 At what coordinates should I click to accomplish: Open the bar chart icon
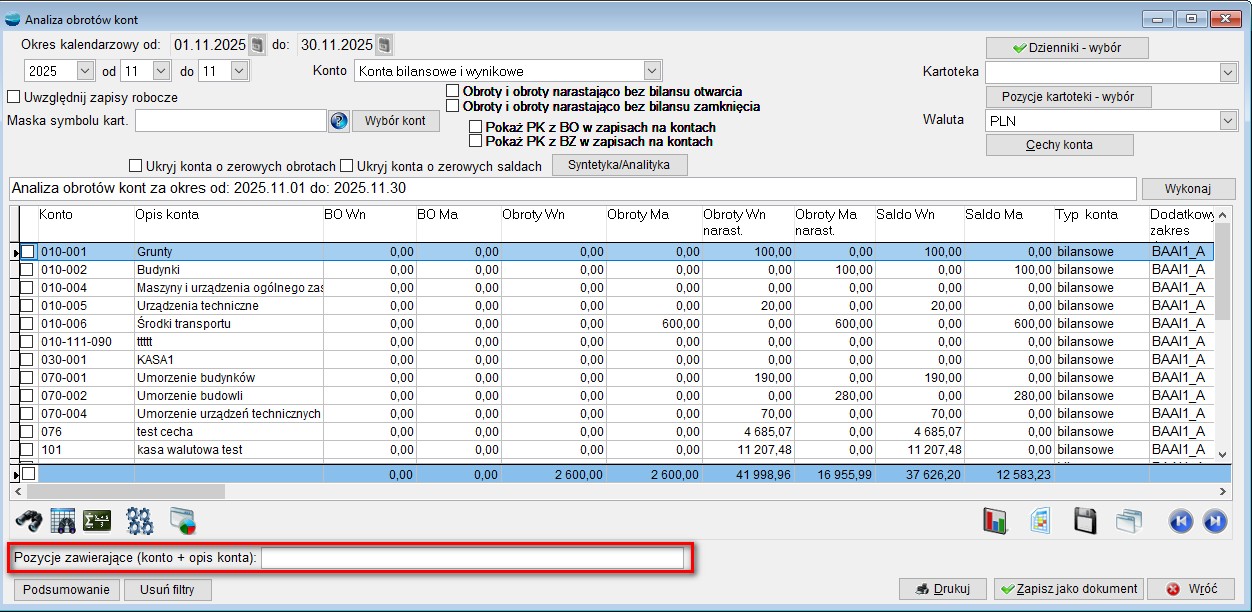[995, 521]
